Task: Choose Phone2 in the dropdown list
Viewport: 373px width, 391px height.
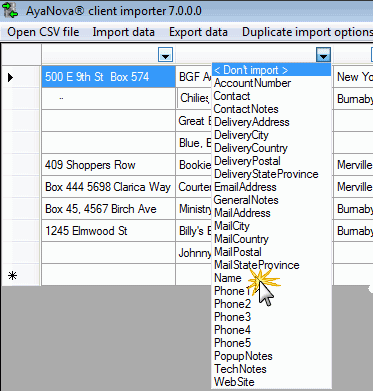Action: 271,304
